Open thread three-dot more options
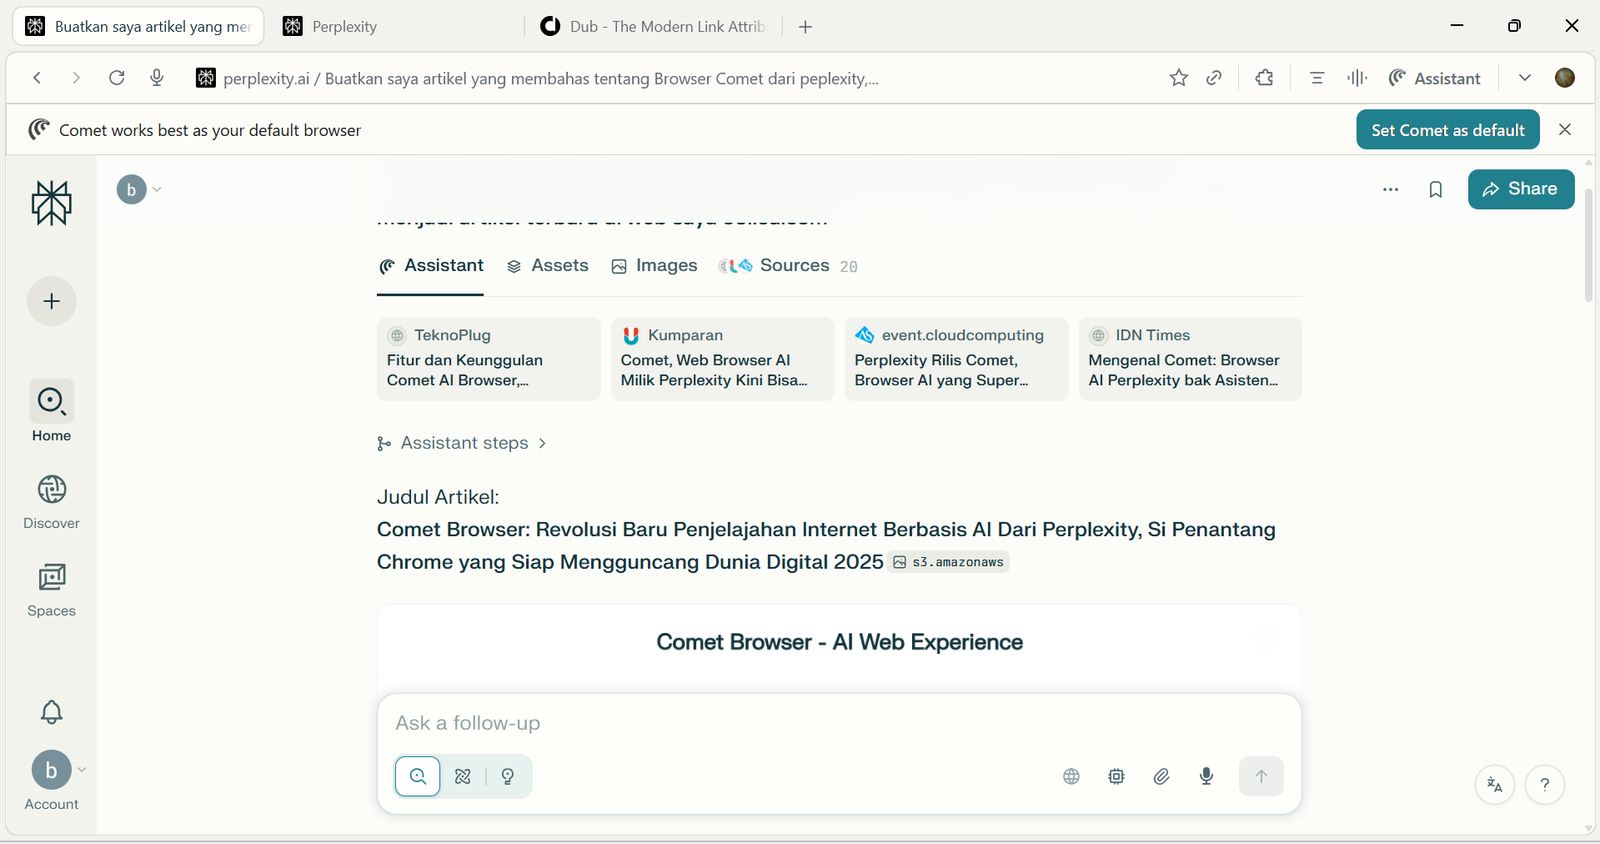The height and width of the screenshot is (844, 1600). [x=1390, y=189]
